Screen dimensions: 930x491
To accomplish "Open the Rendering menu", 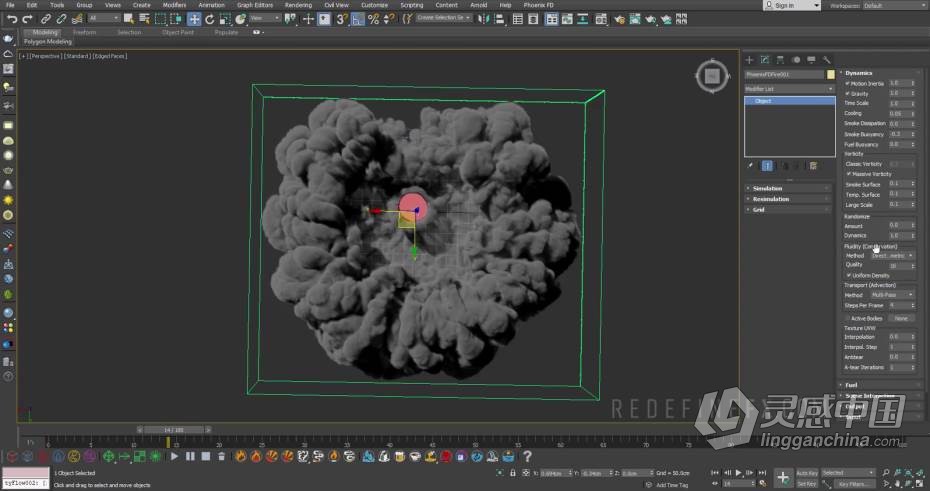I will [298, 5].
